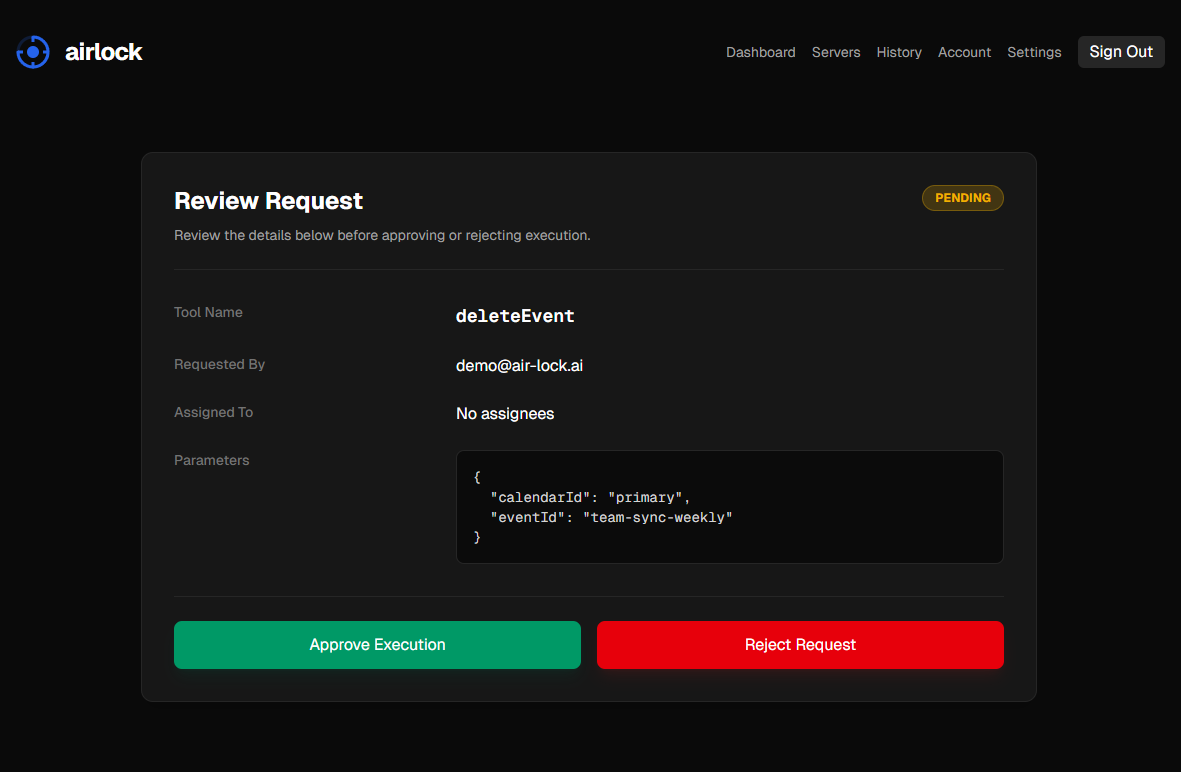Sign out of airlock

click(1121, 52)
